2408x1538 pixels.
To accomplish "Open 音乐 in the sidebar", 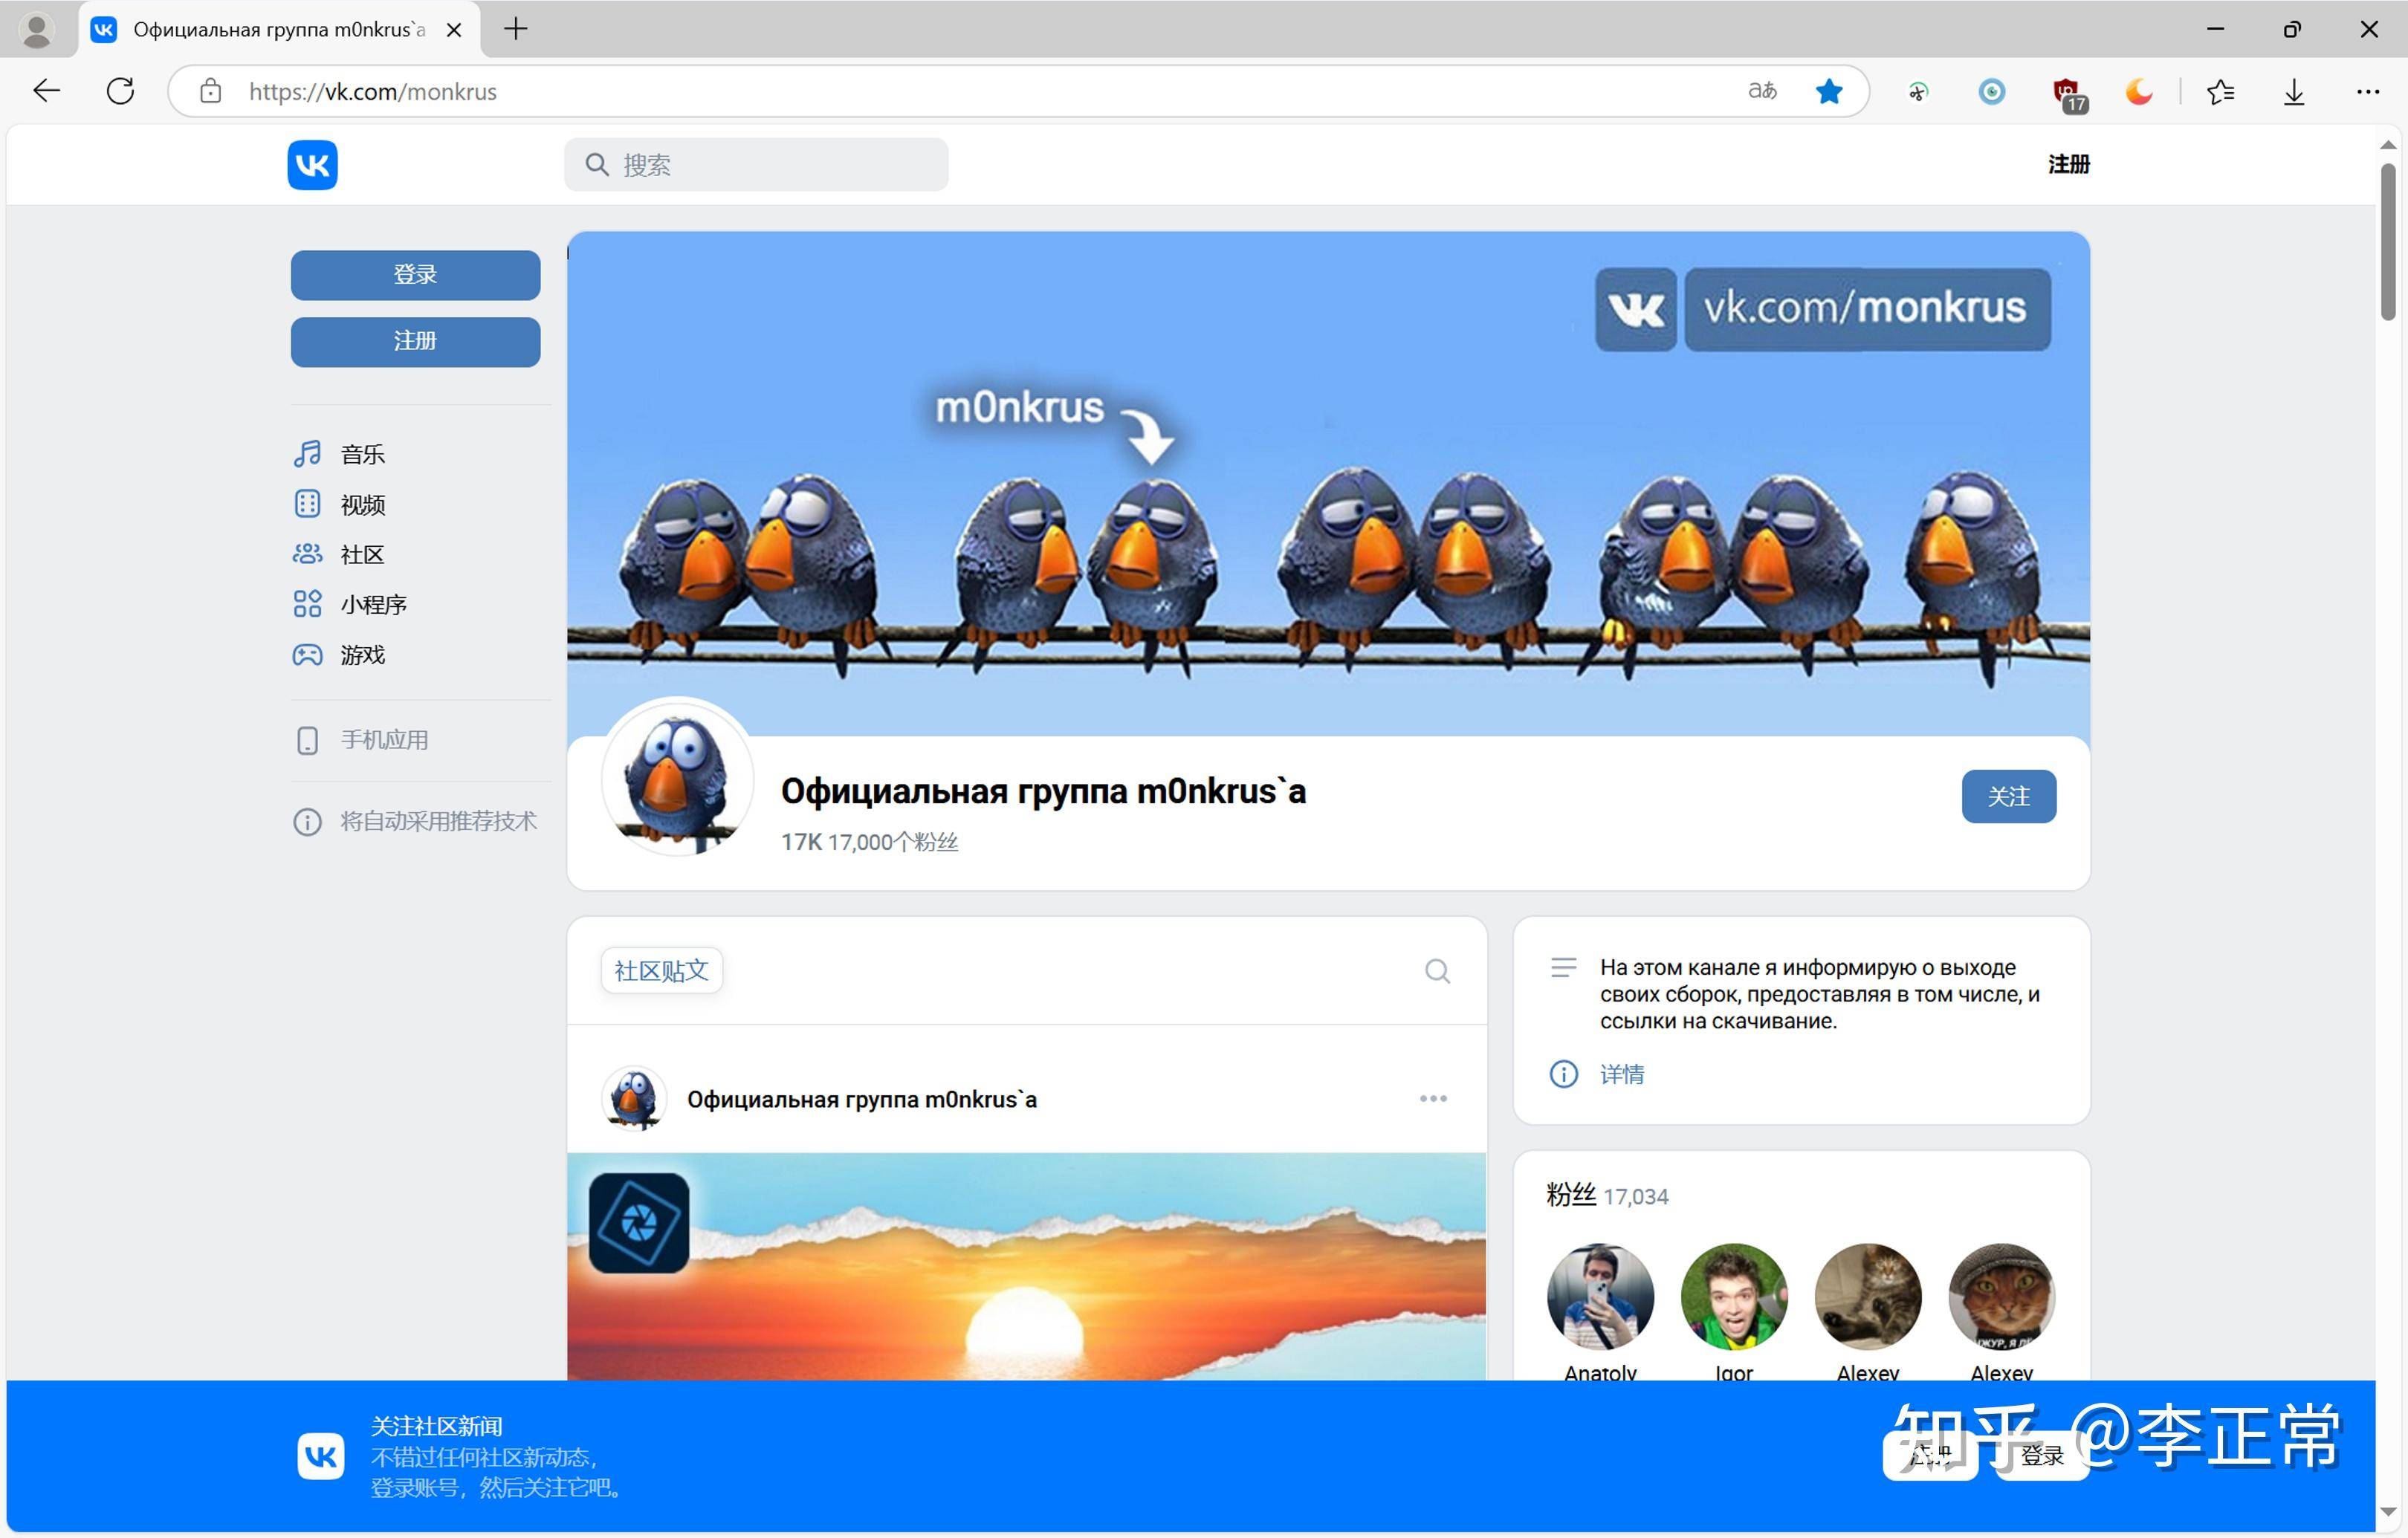I will pos(362,454).
